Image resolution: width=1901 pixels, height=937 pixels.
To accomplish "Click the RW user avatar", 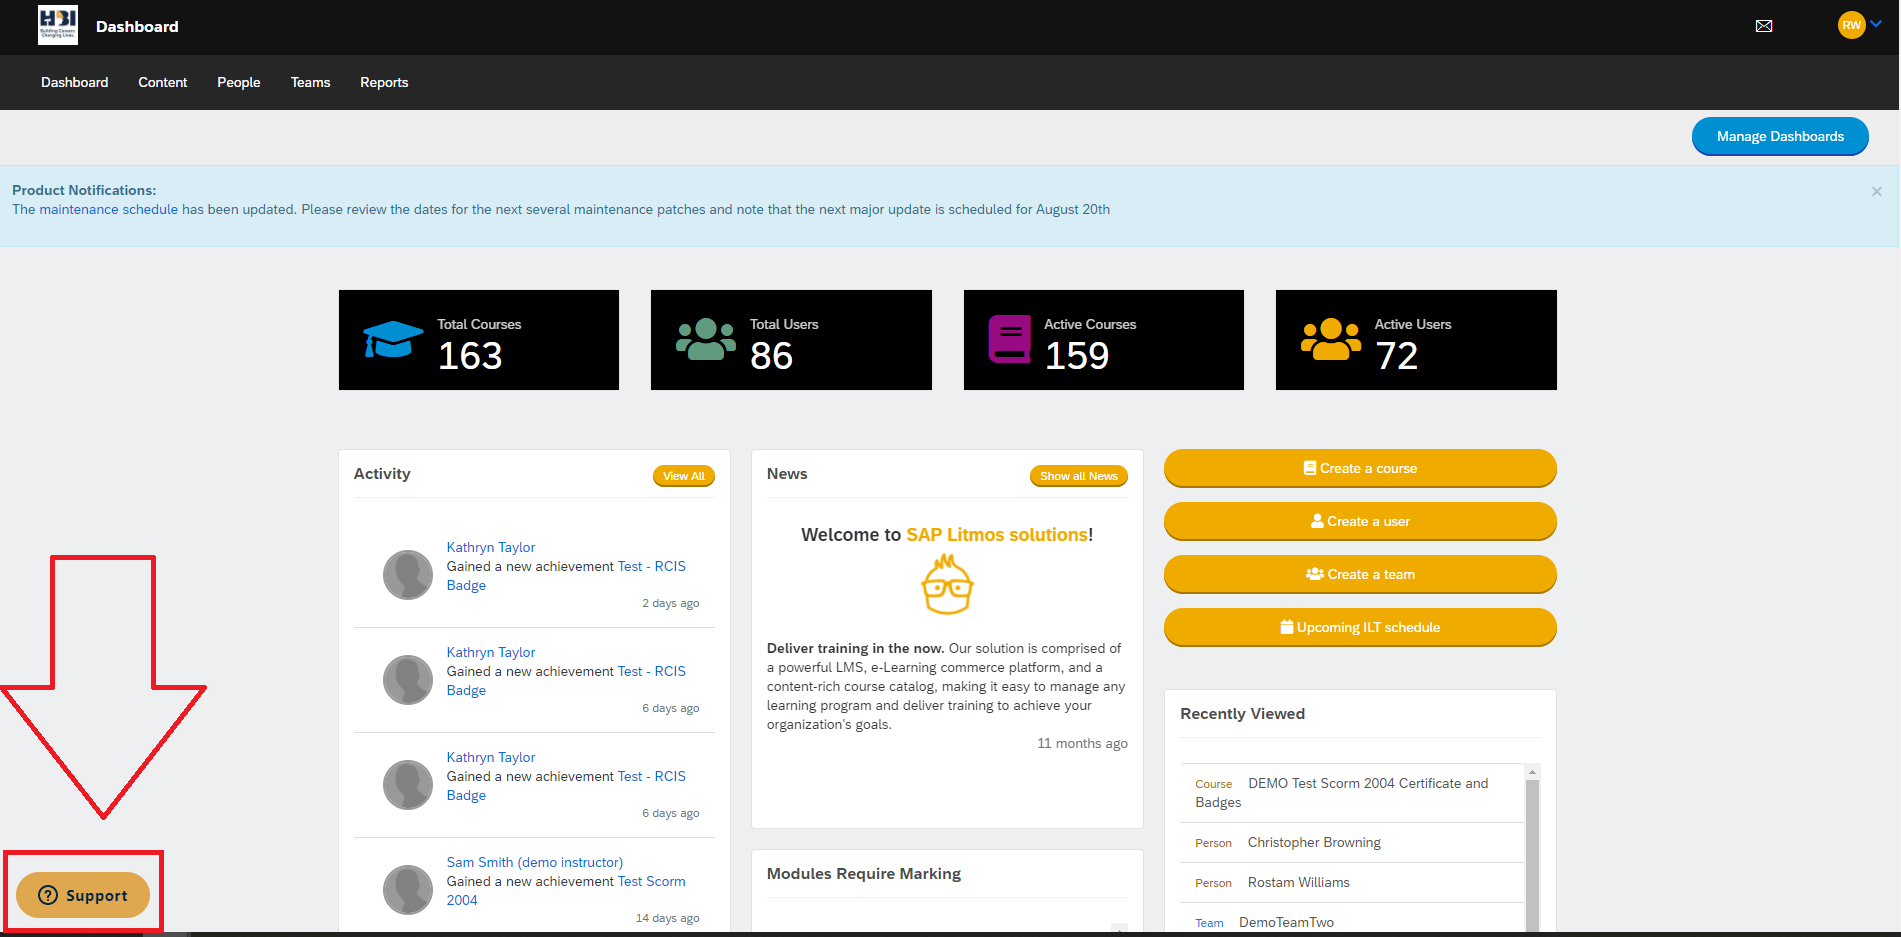I will coord(1851,25).
